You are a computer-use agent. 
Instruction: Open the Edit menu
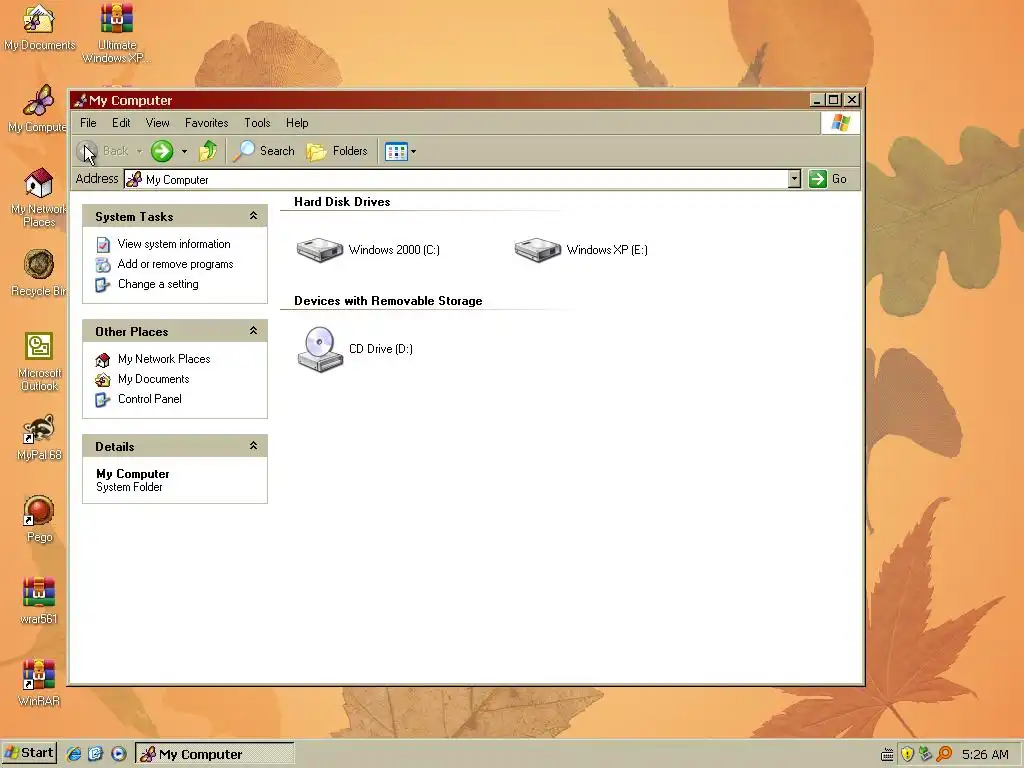coord(121,123)
